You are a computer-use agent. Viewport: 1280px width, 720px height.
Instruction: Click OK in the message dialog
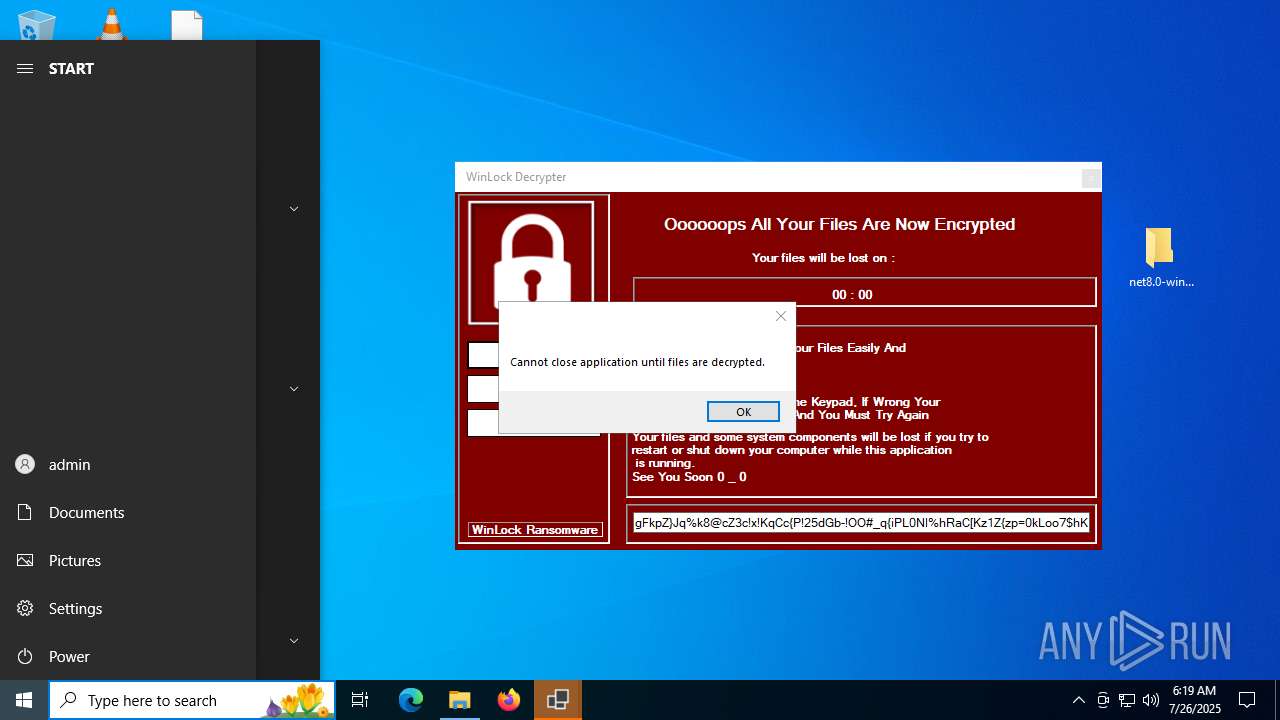click(x=743, y=412)
